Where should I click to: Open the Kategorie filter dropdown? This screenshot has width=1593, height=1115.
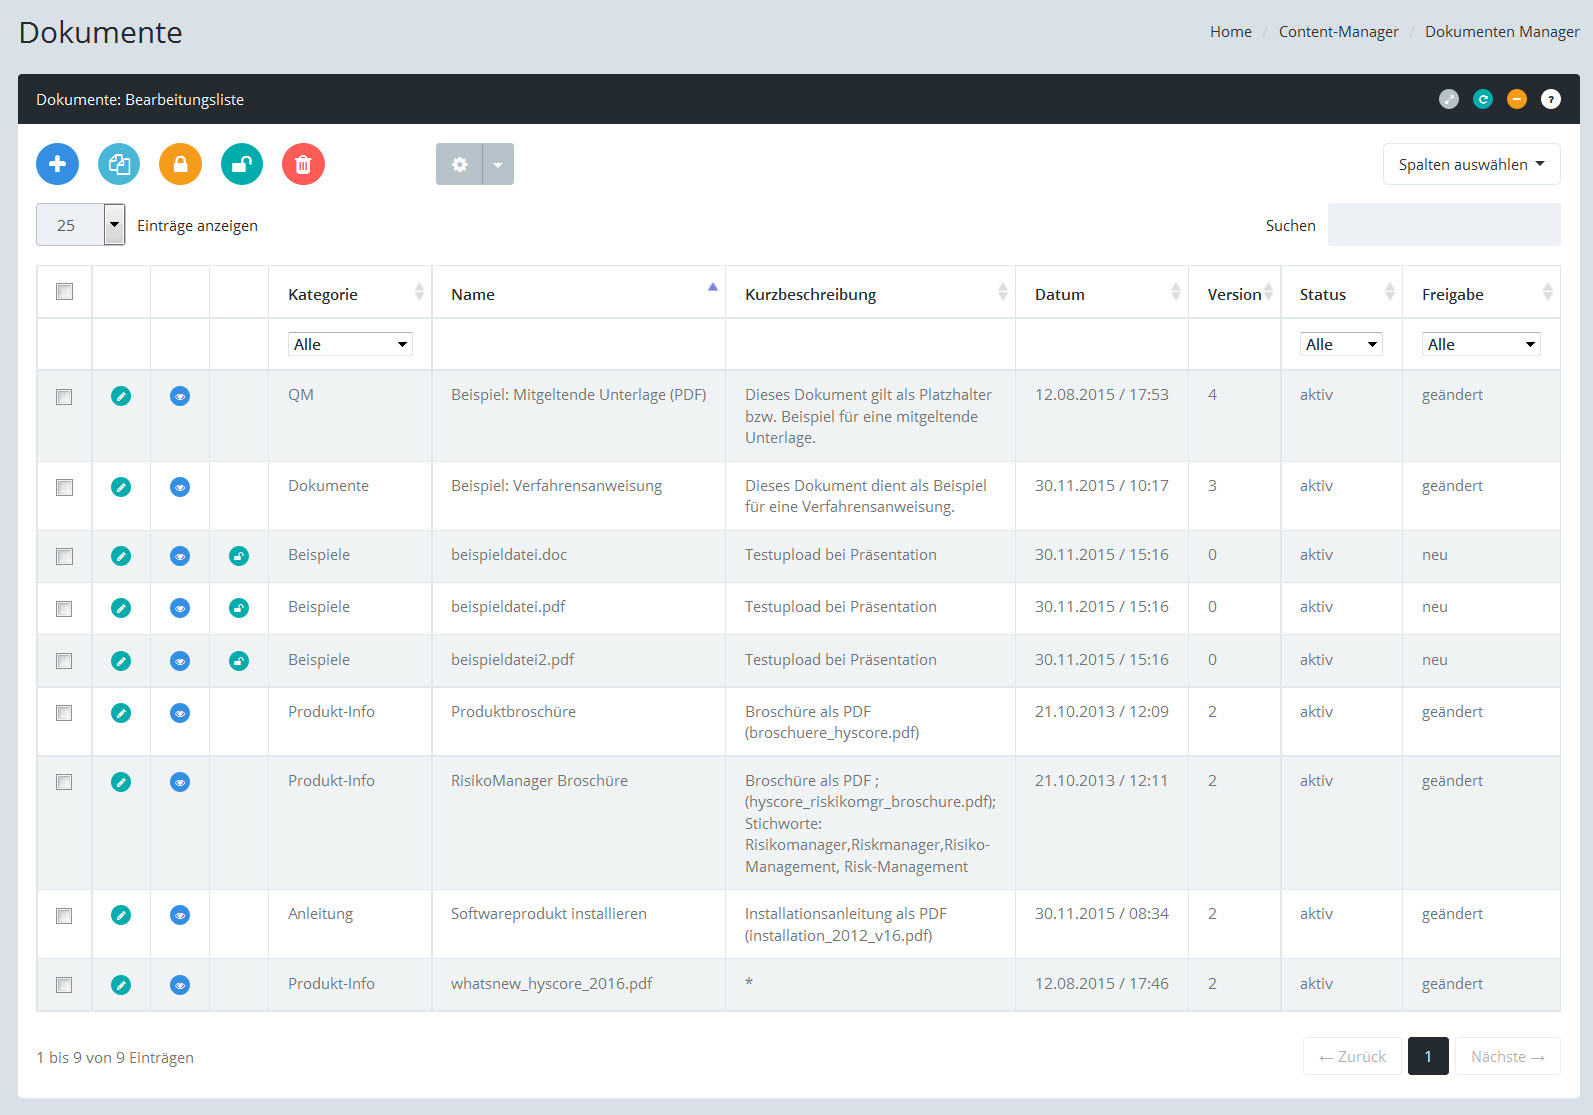pos(350,344)
